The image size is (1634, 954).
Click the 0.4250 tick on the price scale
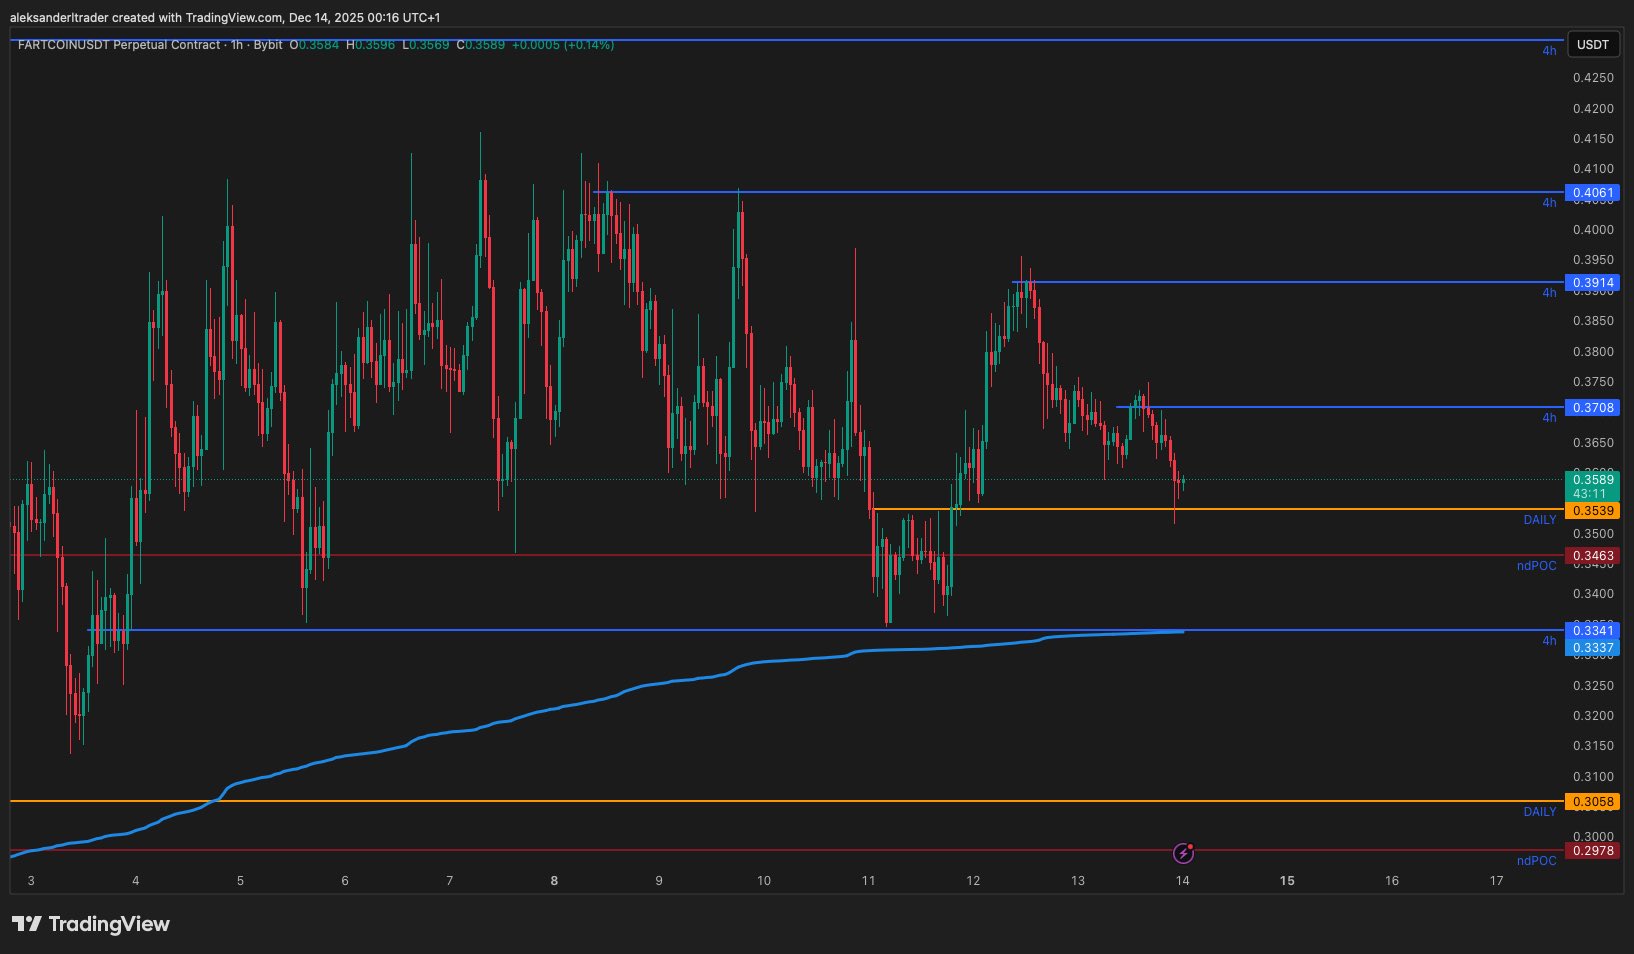[x=1592, y=78]
